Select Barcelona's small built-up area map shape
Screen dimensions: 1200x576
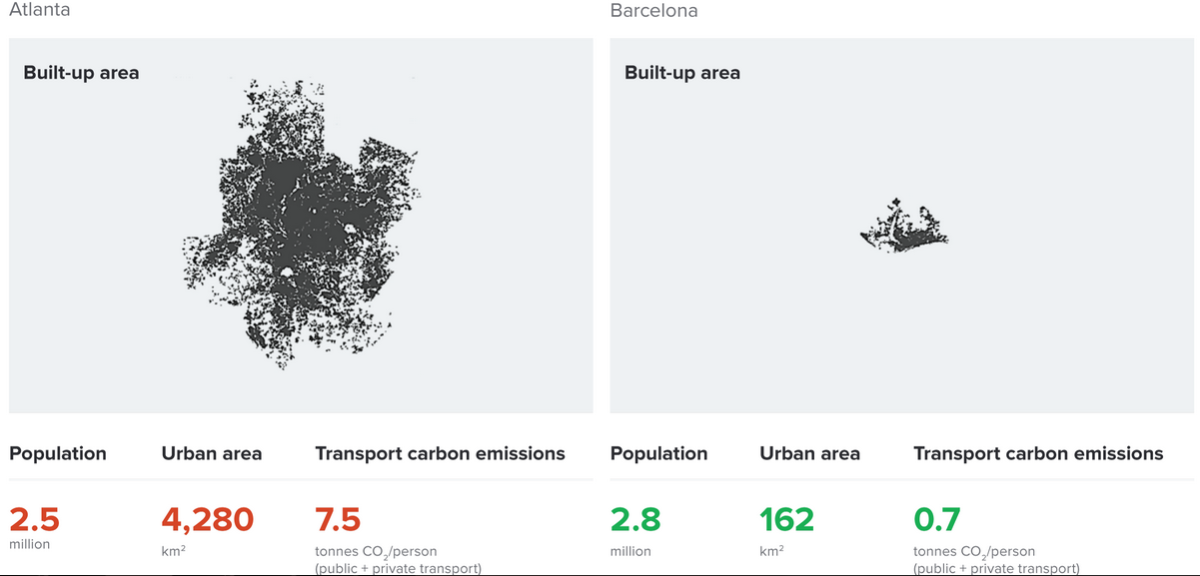tap(905, 228)
